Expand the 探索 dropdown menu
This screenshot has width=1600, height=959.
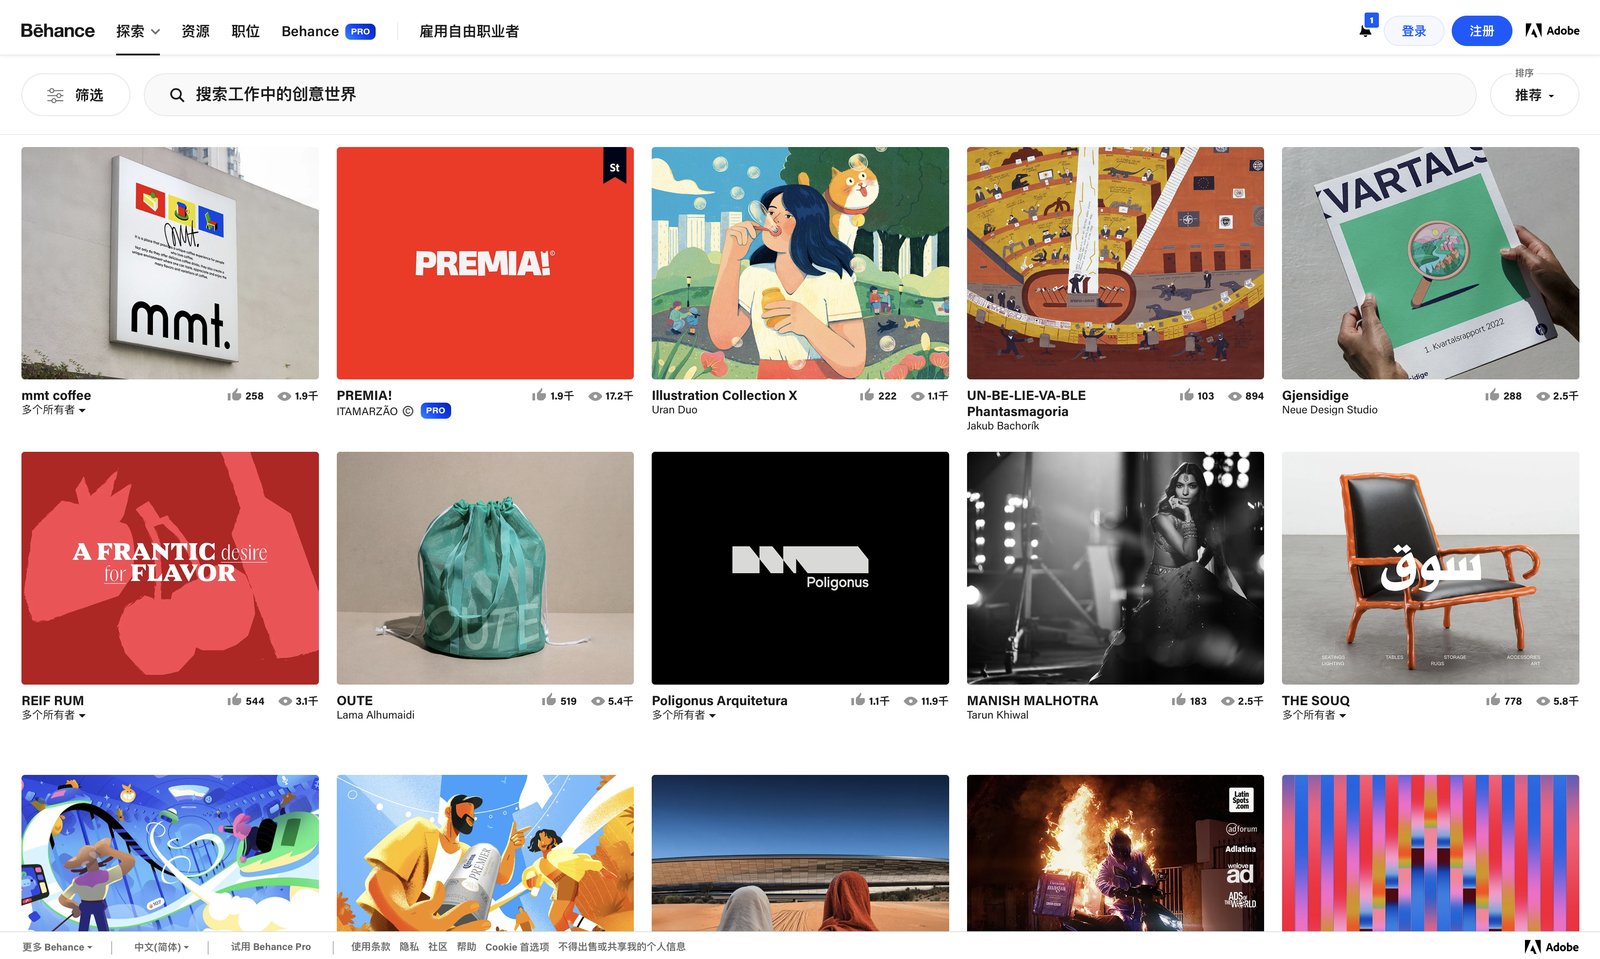pos(138,31)
